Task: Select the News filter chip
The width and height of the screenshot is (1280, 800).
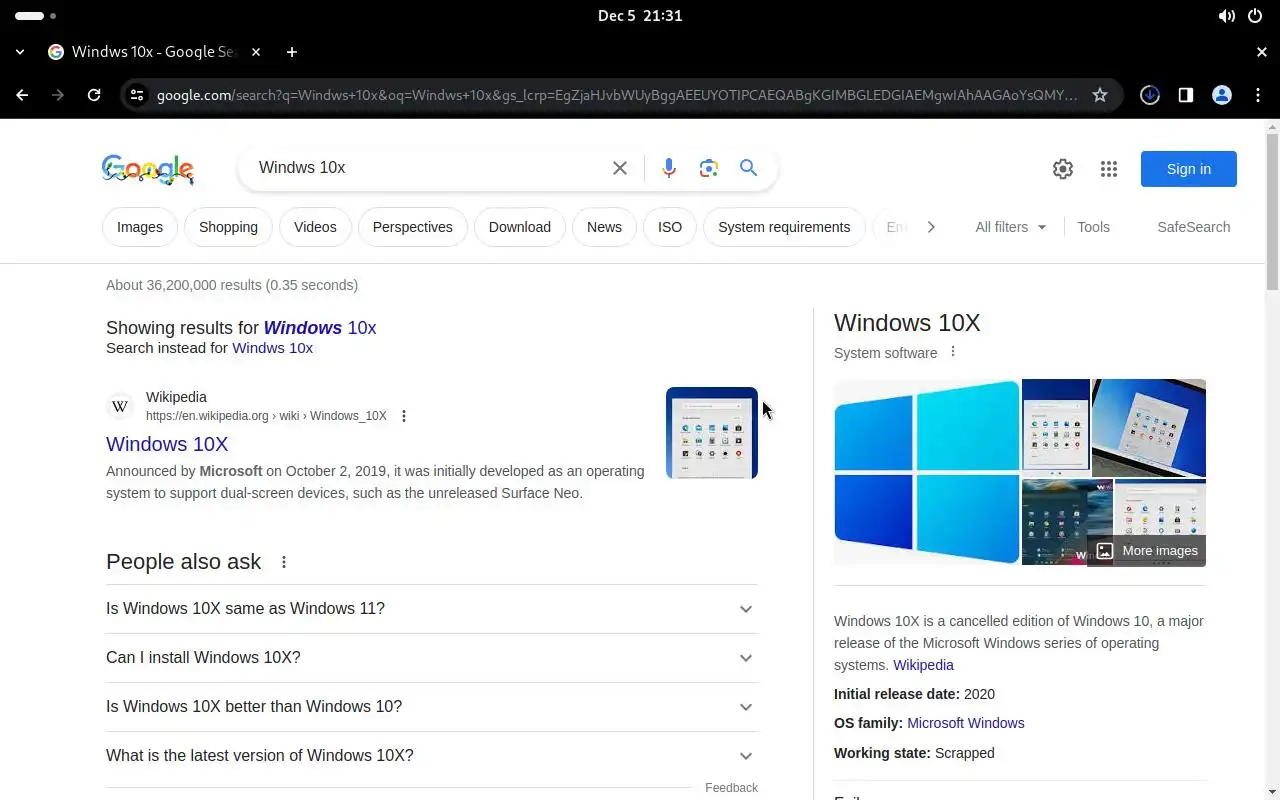Action: coord(604,227)
